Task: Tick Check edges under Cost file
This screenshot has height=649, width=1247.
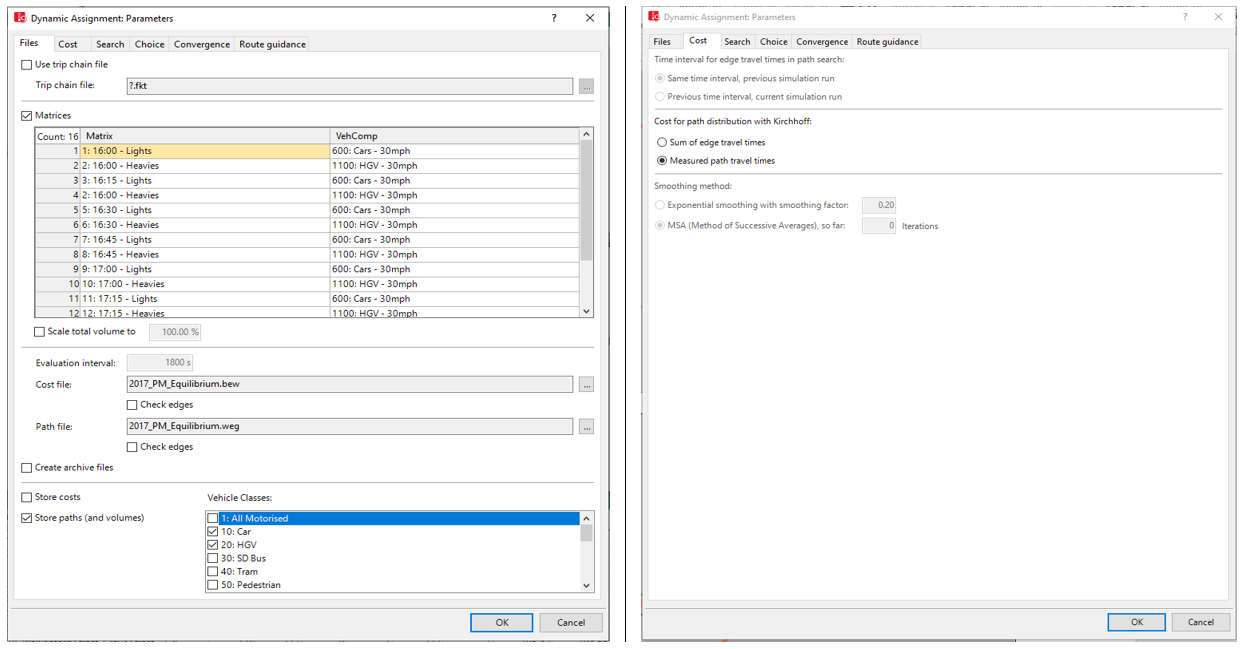Action: (132, 405)
